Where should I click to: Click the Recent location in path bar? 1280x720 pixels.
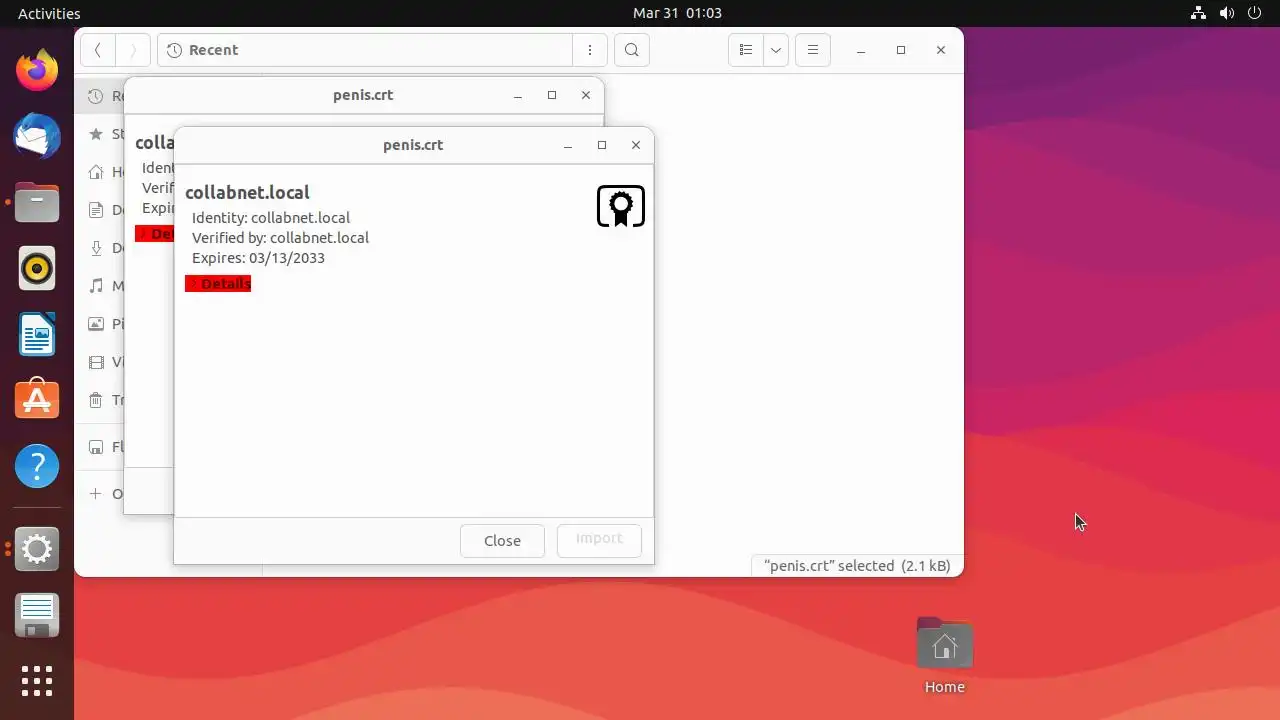pyautogui.click(x=203, y=50)
